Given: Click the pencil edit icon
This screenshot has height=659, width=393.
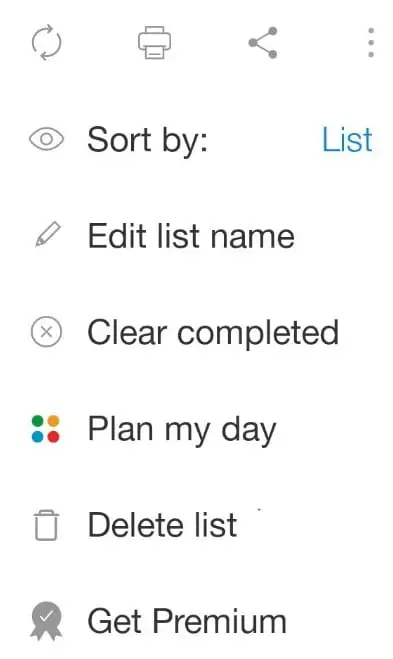Looking at the screenshot, I should click(47, 235).
